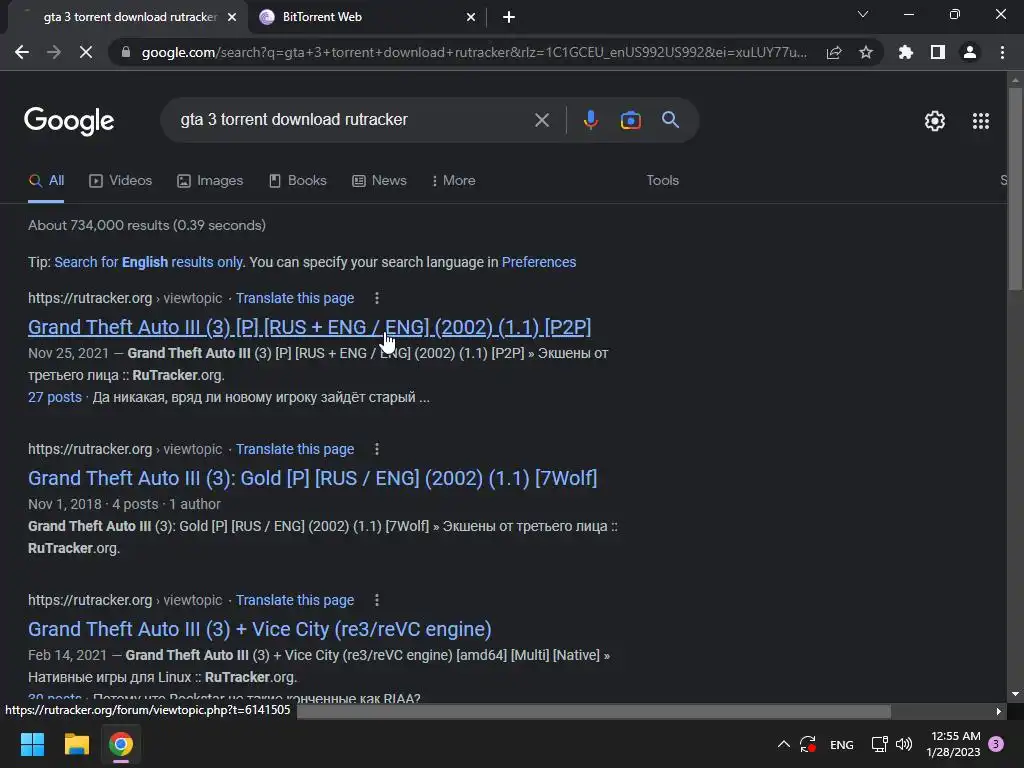Image resolution: width=1024 pixels, height=768 pixels.
Task: Open File Explorer from taskbar
Action: click(x=76, y=744)
